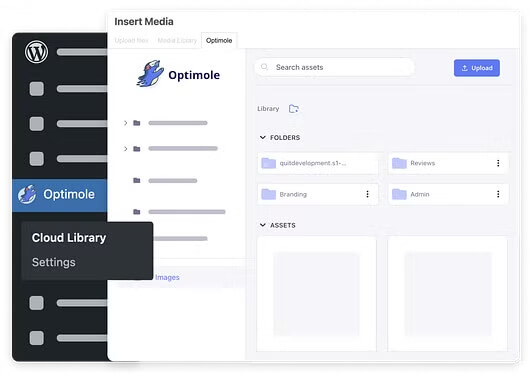Switch to the Media Library tab

tap(177, 40)
